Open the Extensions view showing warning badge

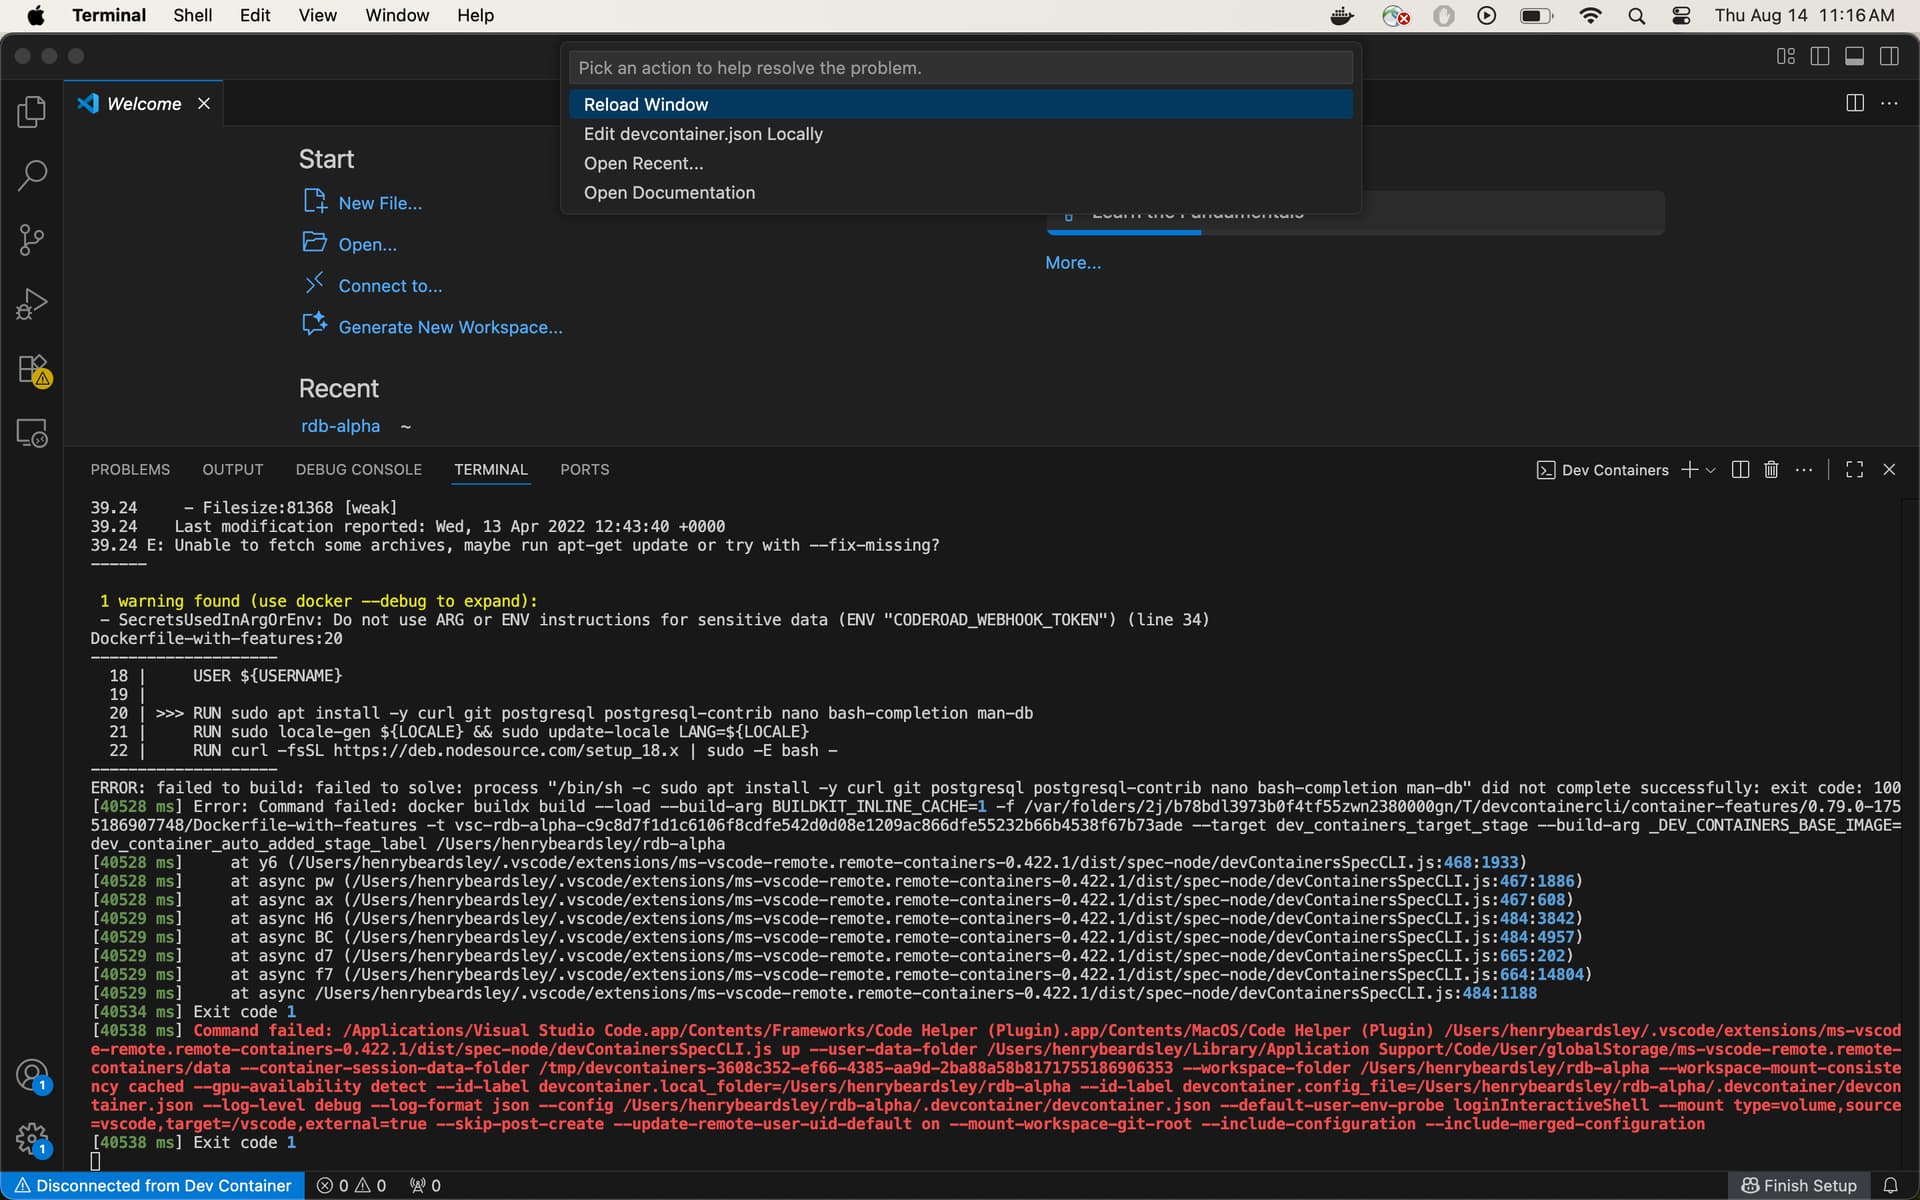click(x=32, y=369)
